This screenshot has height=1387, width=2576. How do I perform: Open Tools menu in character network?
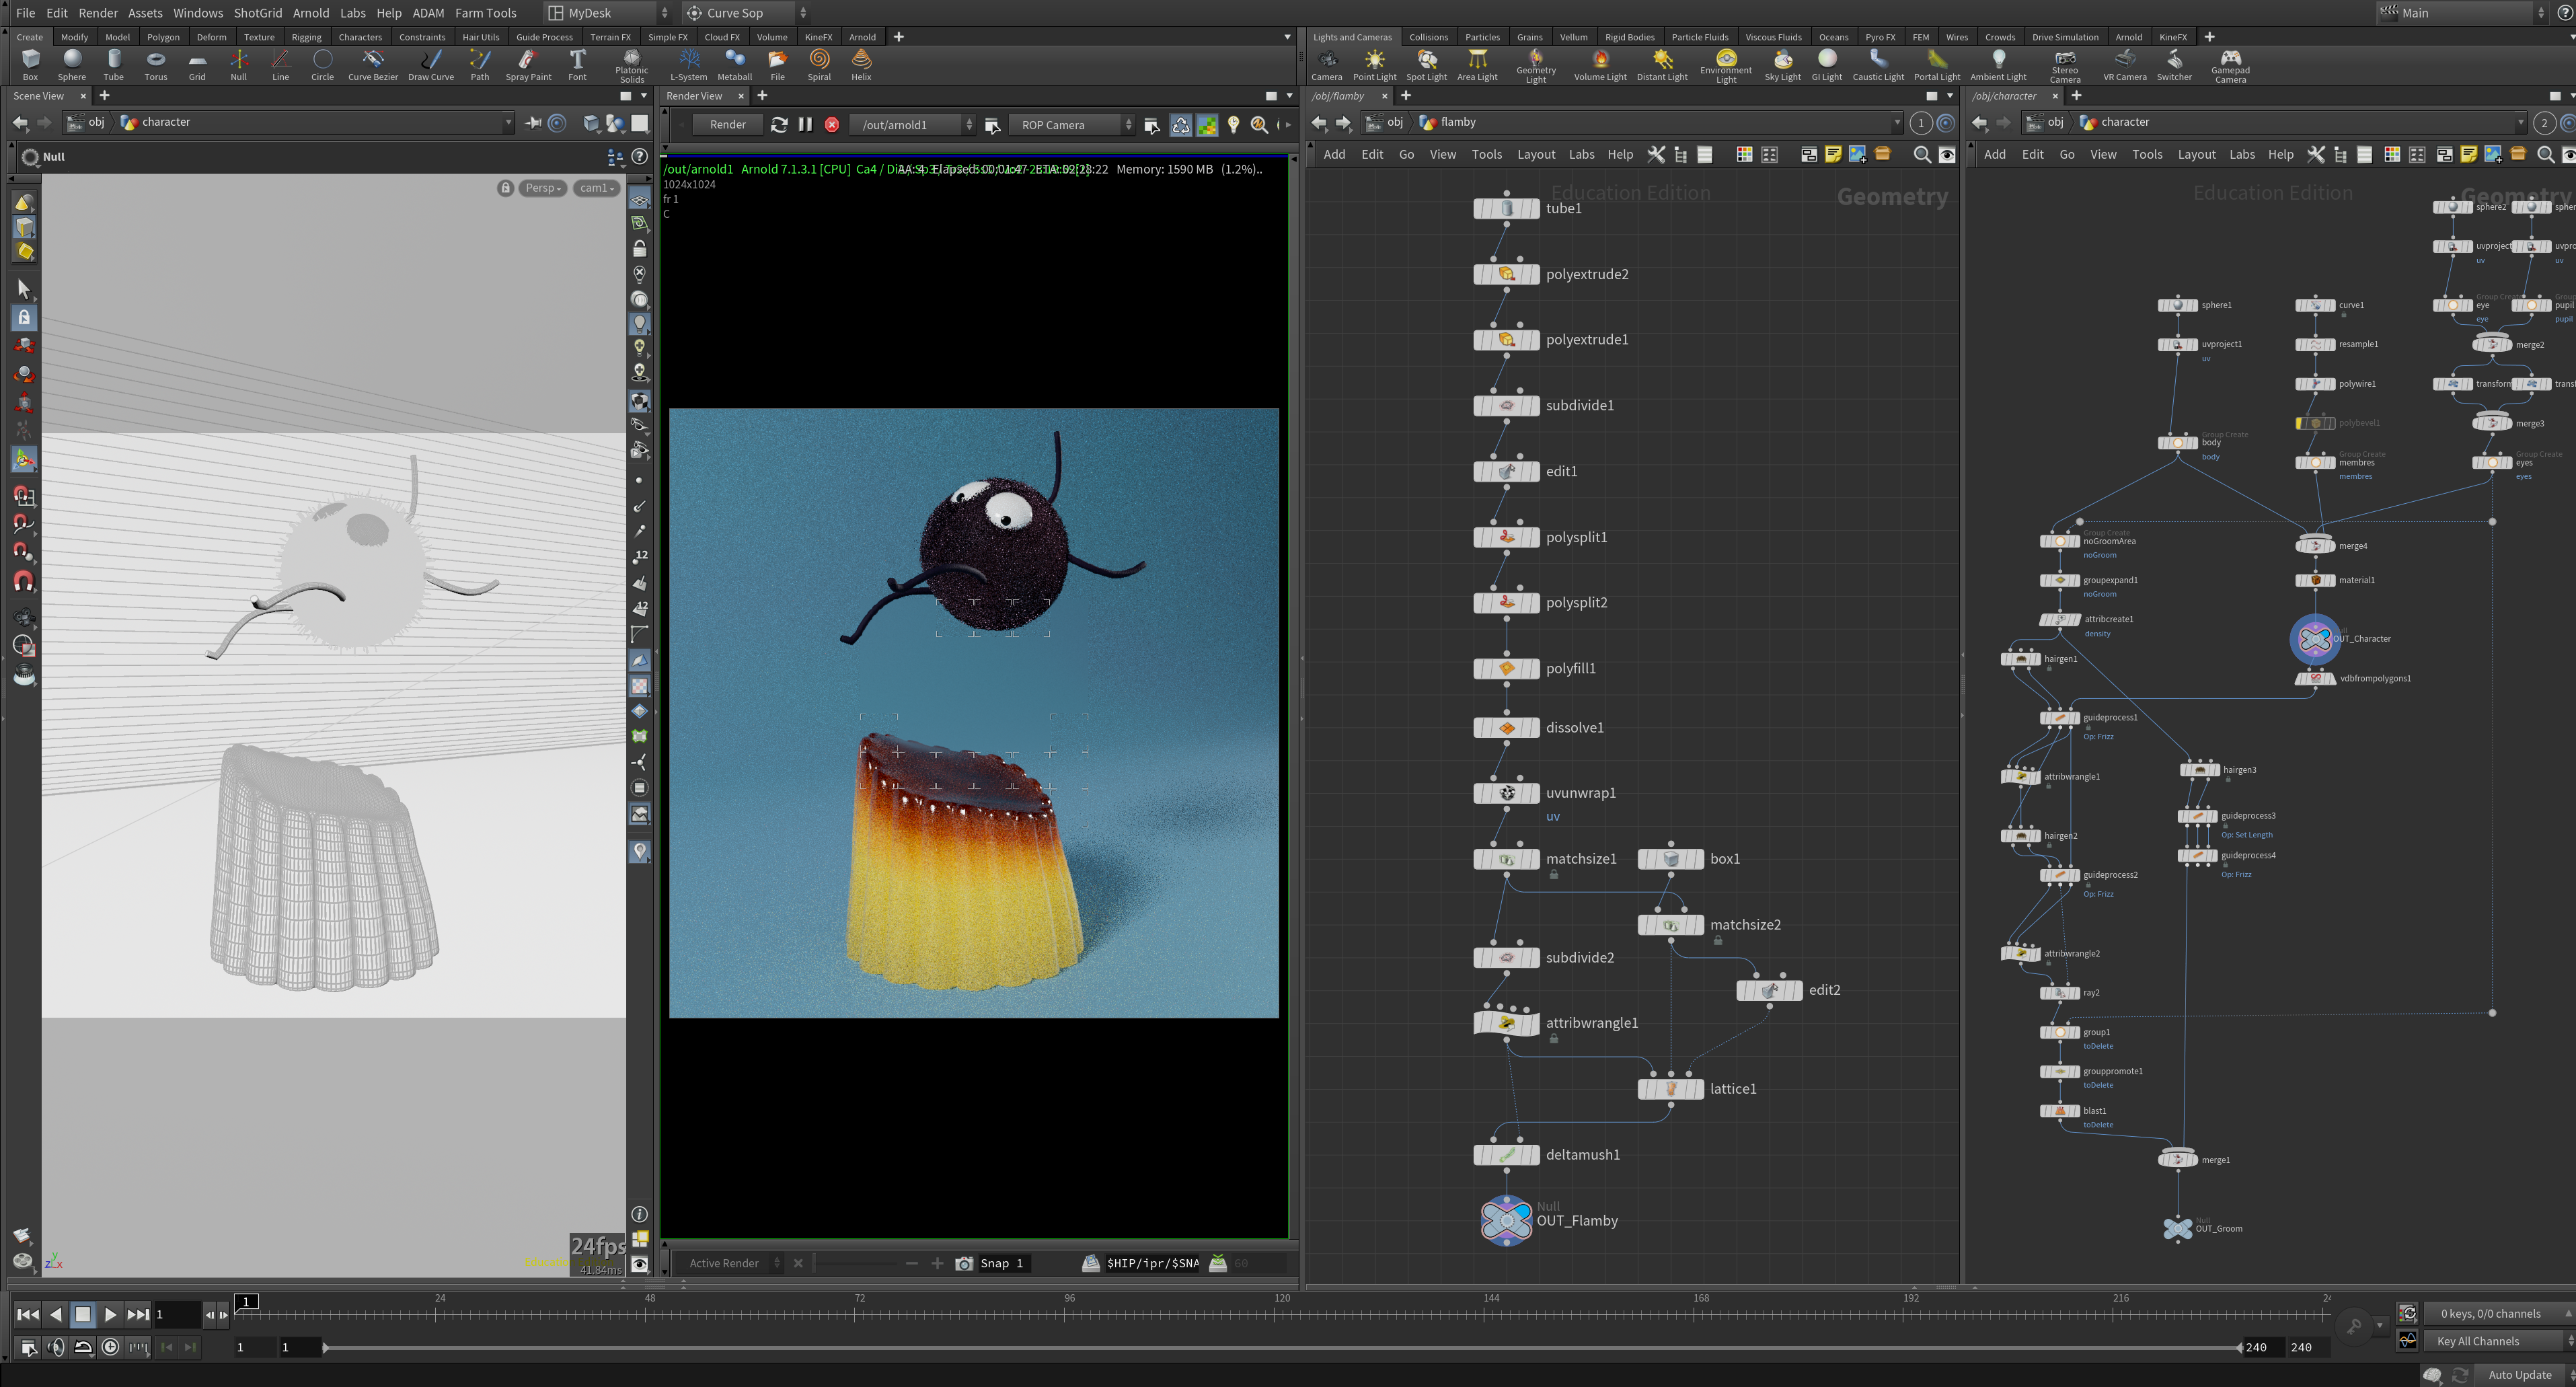click(2147, 154)
